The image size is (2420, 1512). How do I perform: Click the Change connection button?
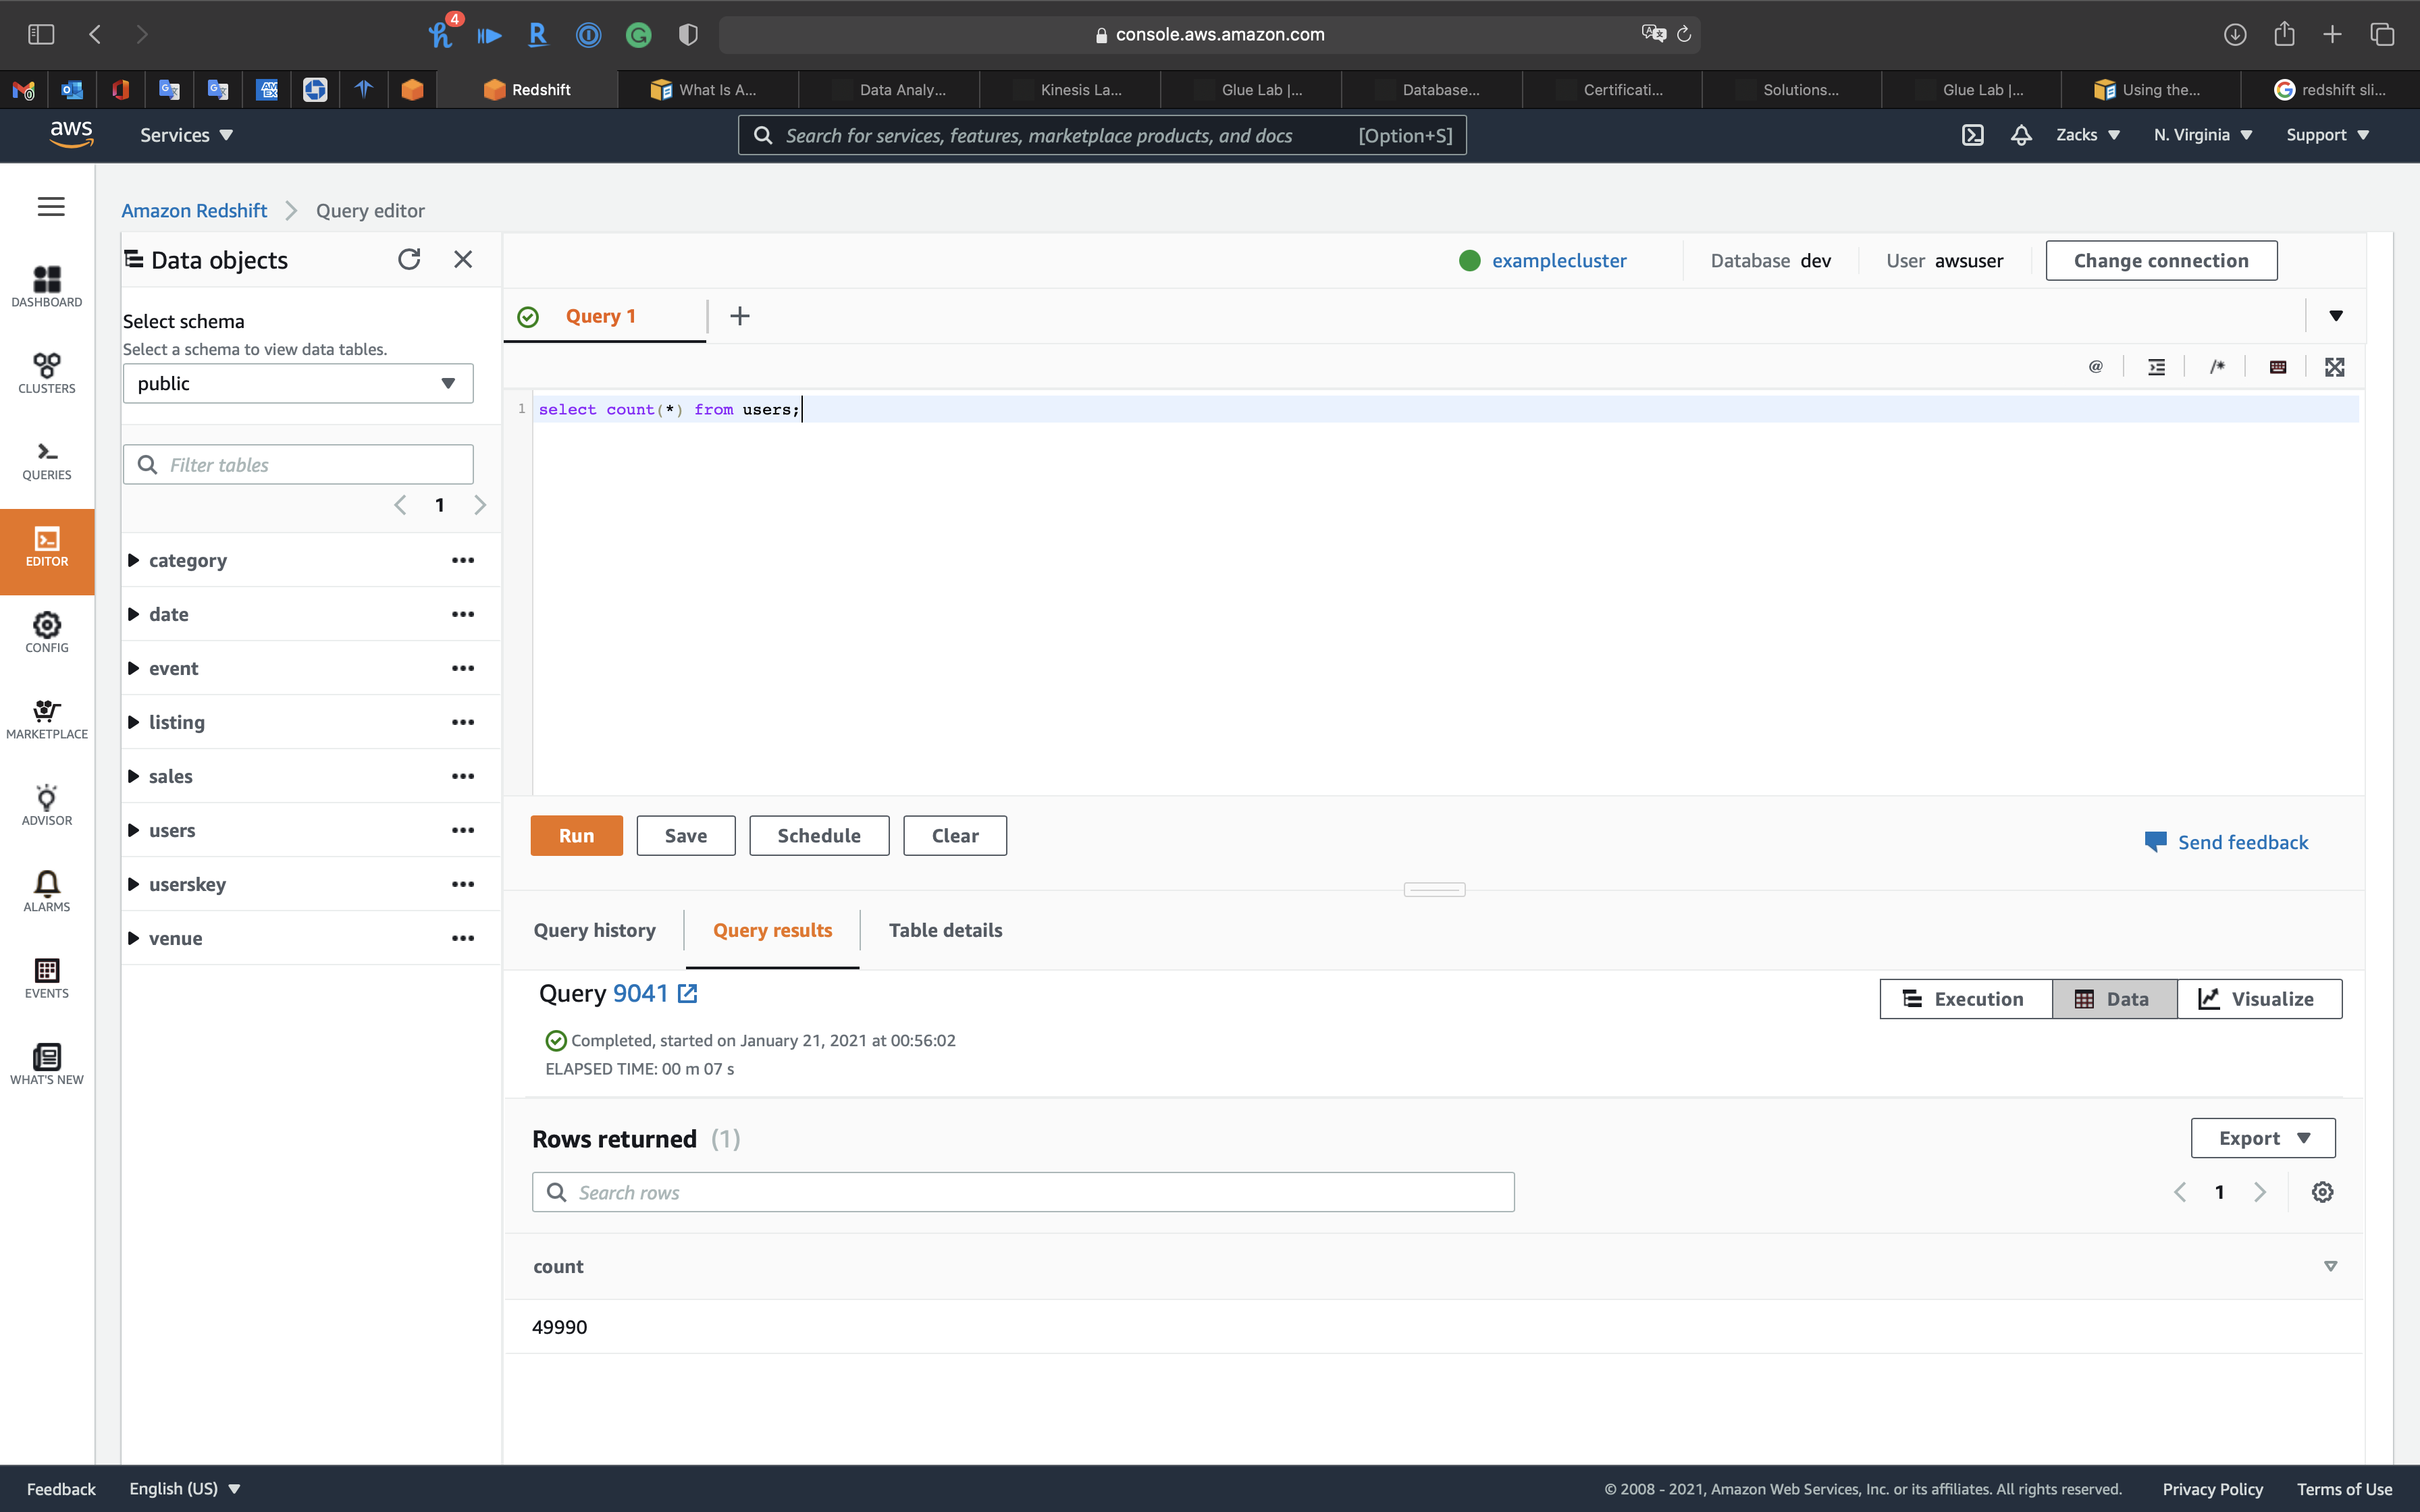pyautogui.click(x=2160, y=261)
